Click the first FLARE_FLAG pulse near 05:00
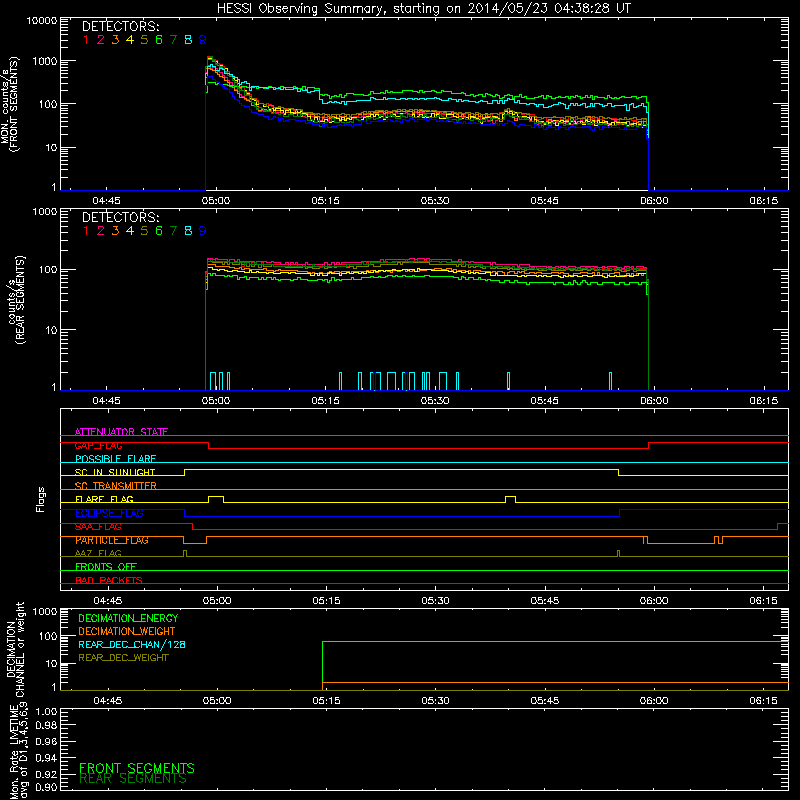Image resolution: width=800 pixels, height=800 pixels. pos(216,499)
